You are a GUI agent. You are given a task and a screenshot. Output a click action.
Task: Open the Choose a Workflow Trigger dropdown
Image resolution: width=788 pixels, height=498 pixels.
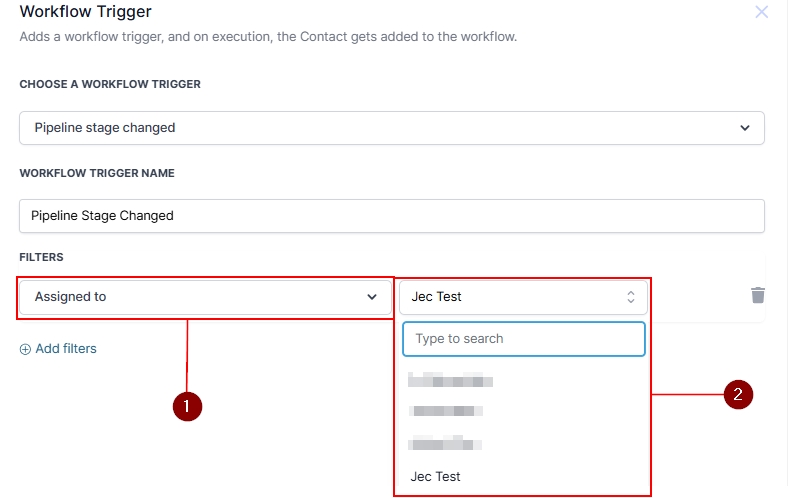coord(391,128)
